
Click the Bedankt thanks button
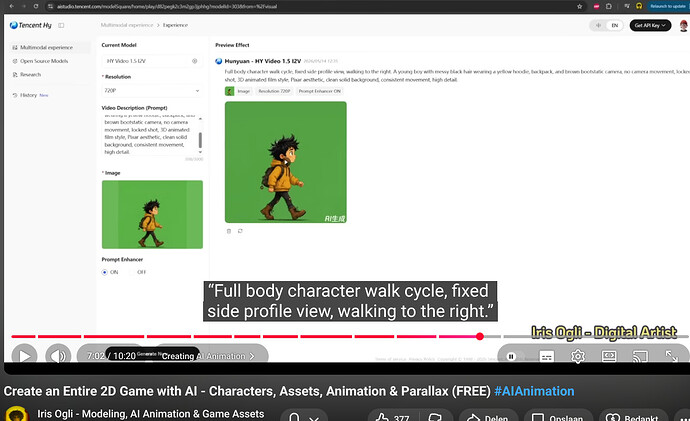tap(632, 417)
